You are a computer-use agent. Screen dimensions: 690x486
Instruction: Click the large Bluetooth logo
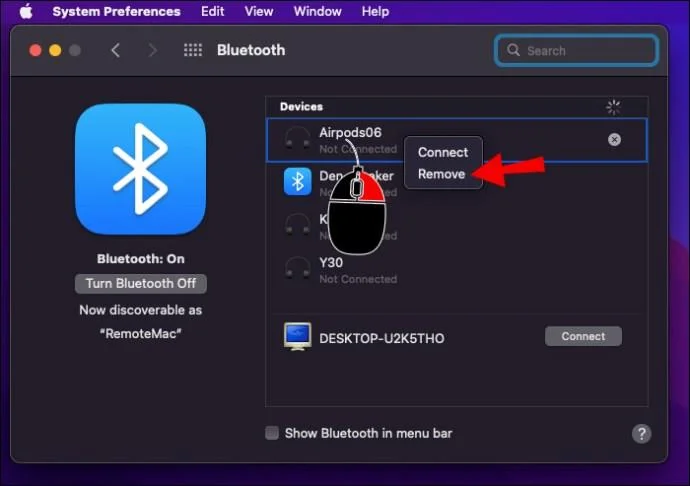(140, 169)
